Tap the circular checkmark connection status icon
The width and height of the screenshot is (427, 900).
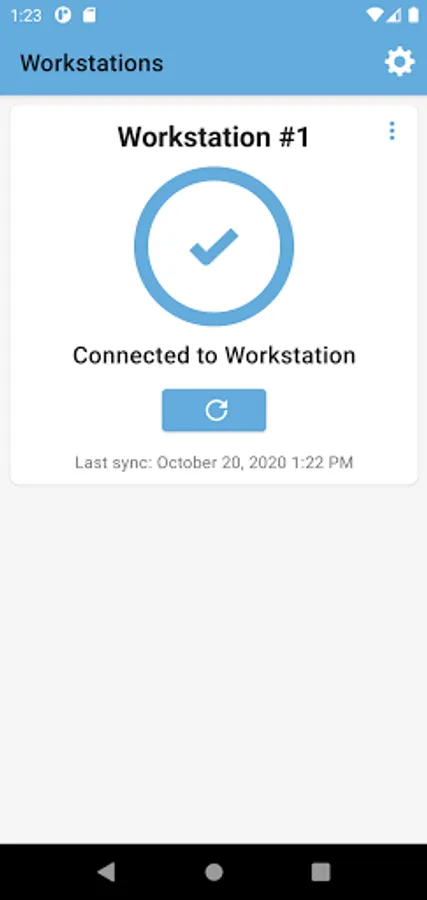click(214, 246)
